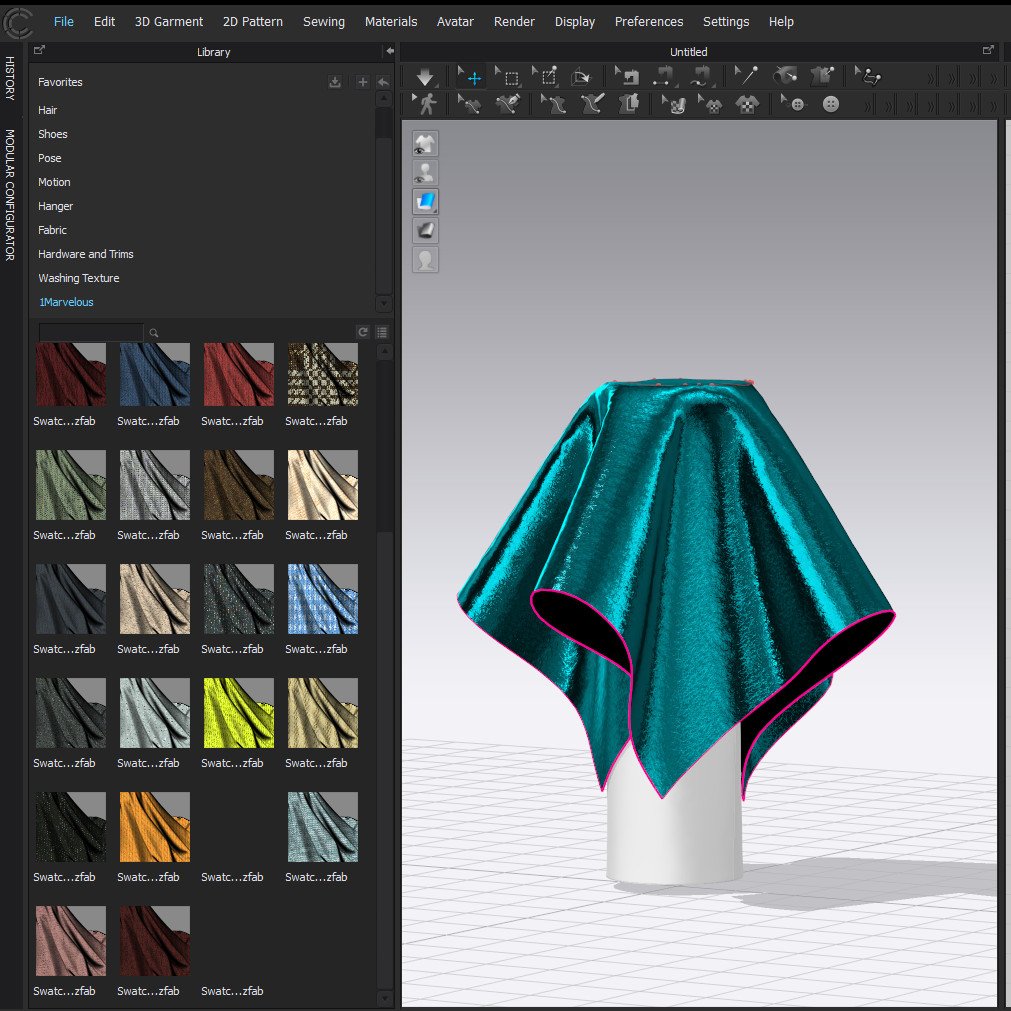The height and width of the screenshot is (1011, 1011).
Task: Select the walking avatar motion tool
Action: [x=426, y=104]
